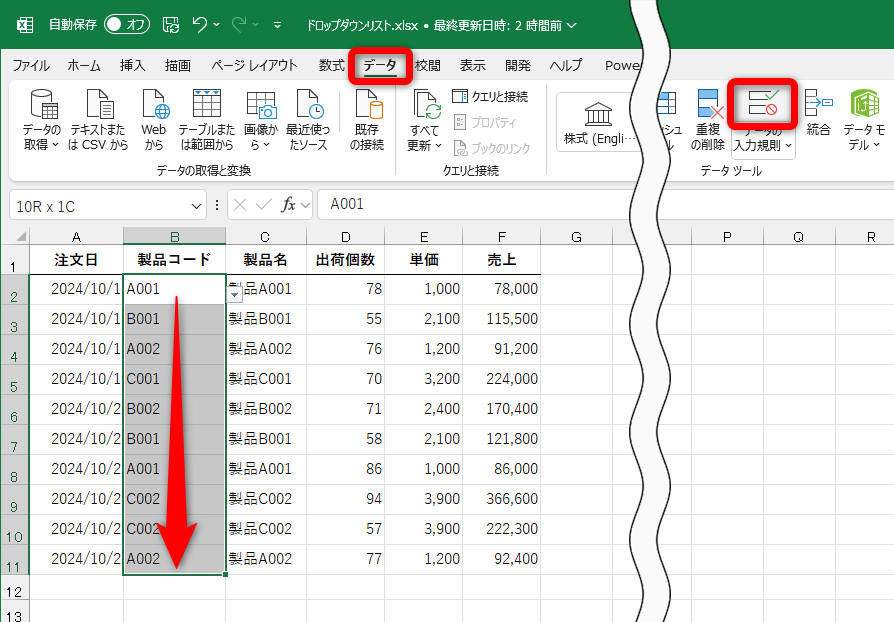Switch to the 描画 tab
The width and height of the screenshot is (894, 622).
(x=177, y=66)
